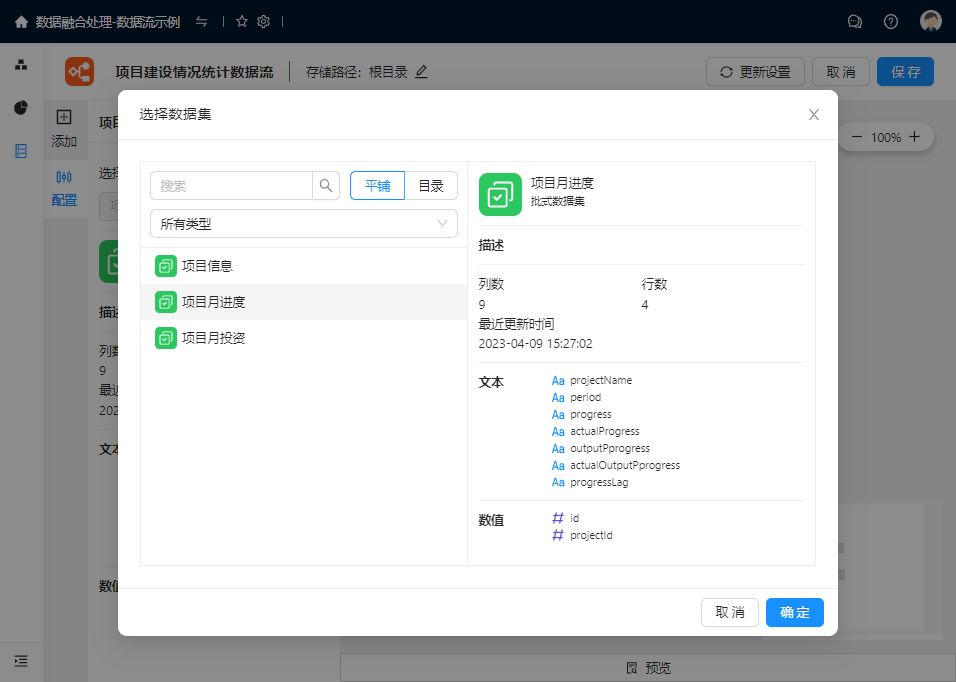Click the 确定 confirm button
The image size is (956, 682).
[x=794, y=612]
